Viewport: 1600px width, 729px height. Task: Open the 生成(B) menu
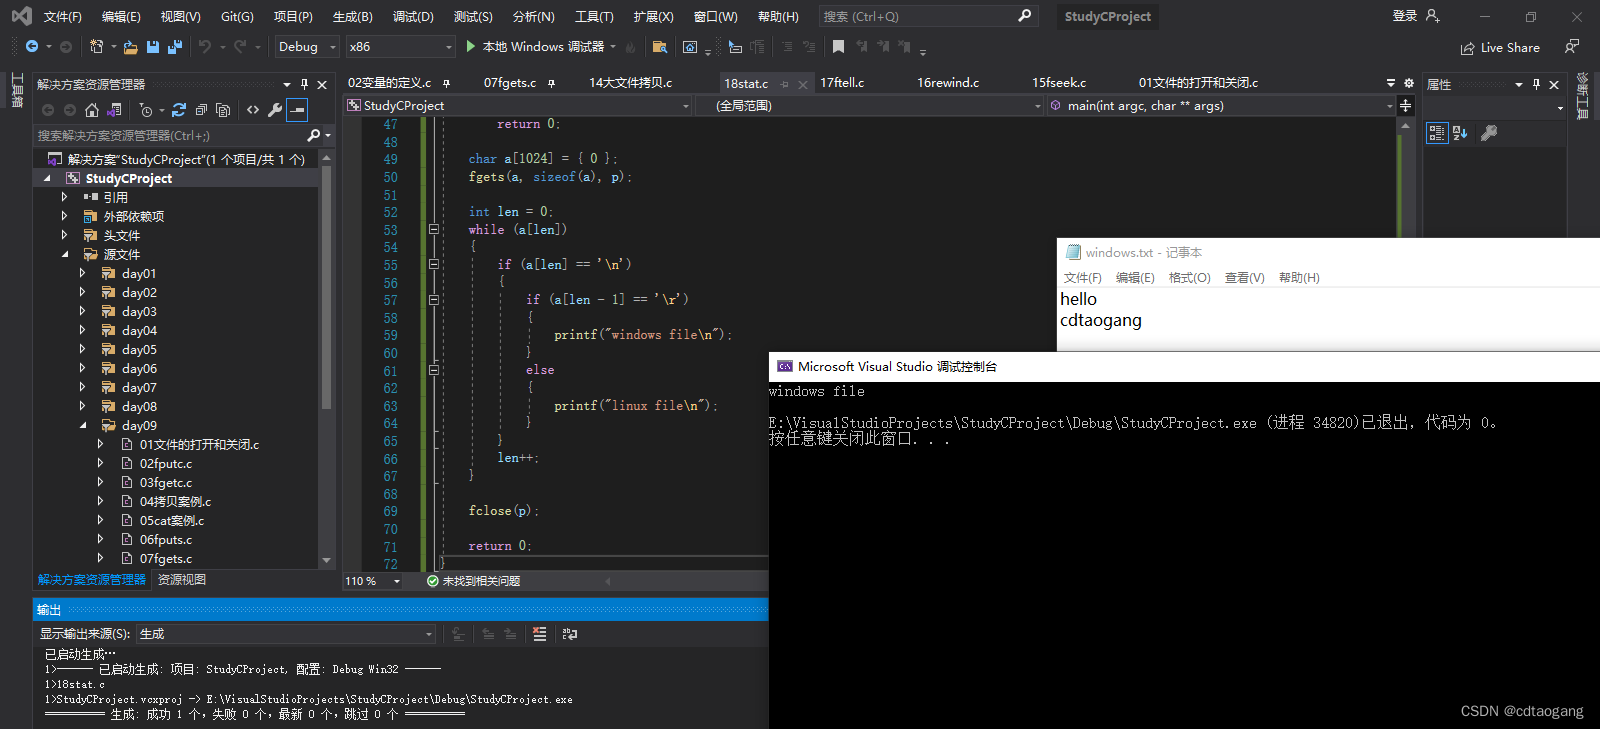pos(352,16)
